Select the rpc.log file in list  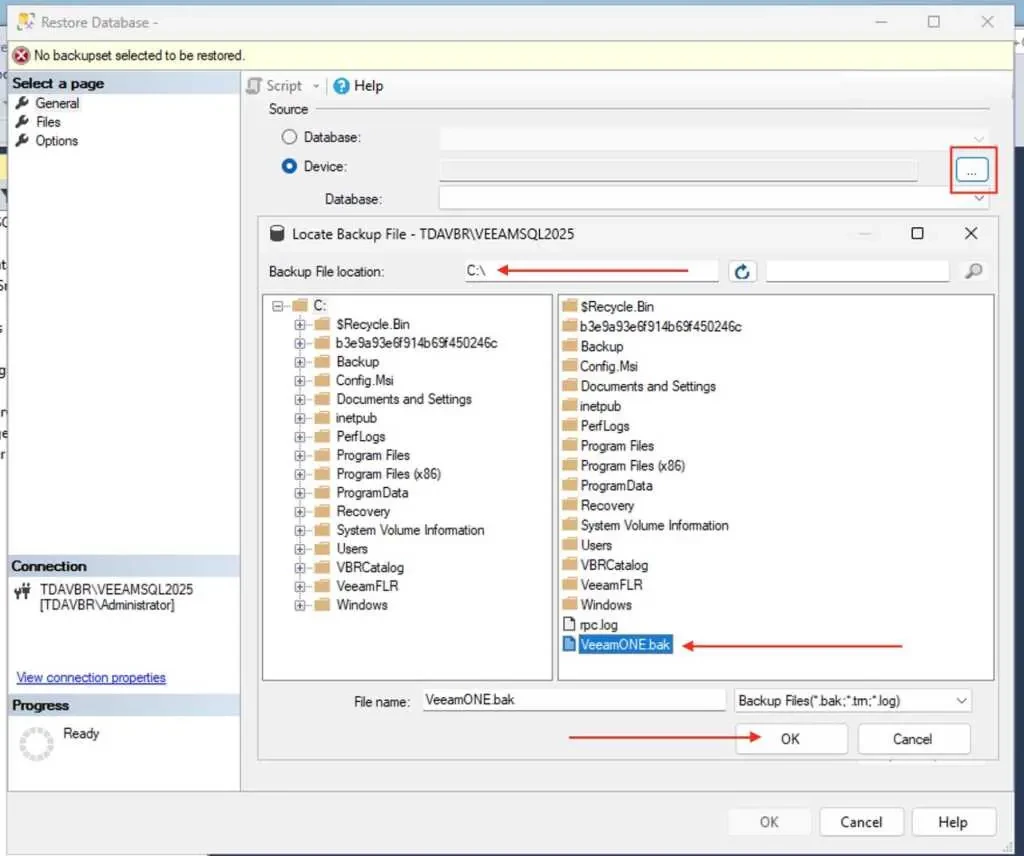598,625
